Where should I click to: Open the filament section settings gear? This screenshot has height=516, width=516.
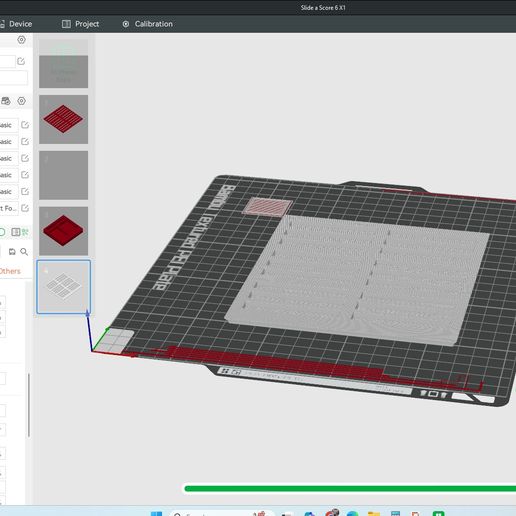22,101
